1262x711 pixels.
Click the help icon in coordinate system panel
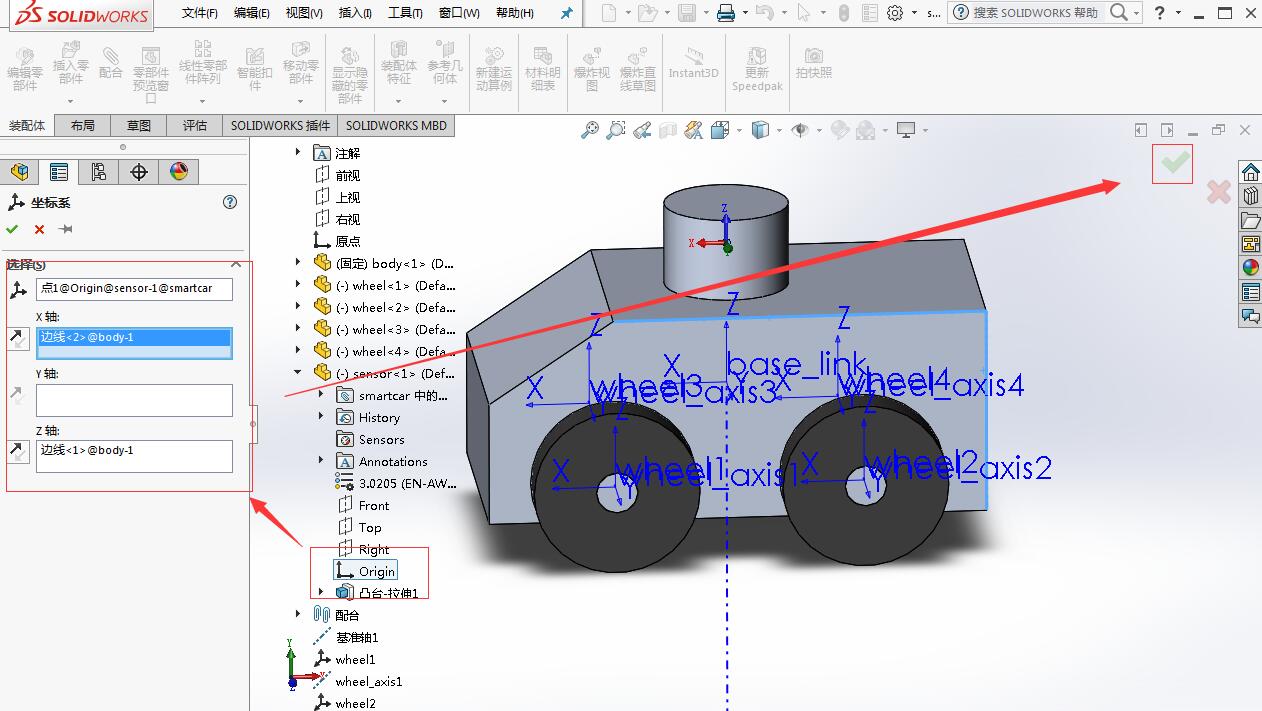230,202
